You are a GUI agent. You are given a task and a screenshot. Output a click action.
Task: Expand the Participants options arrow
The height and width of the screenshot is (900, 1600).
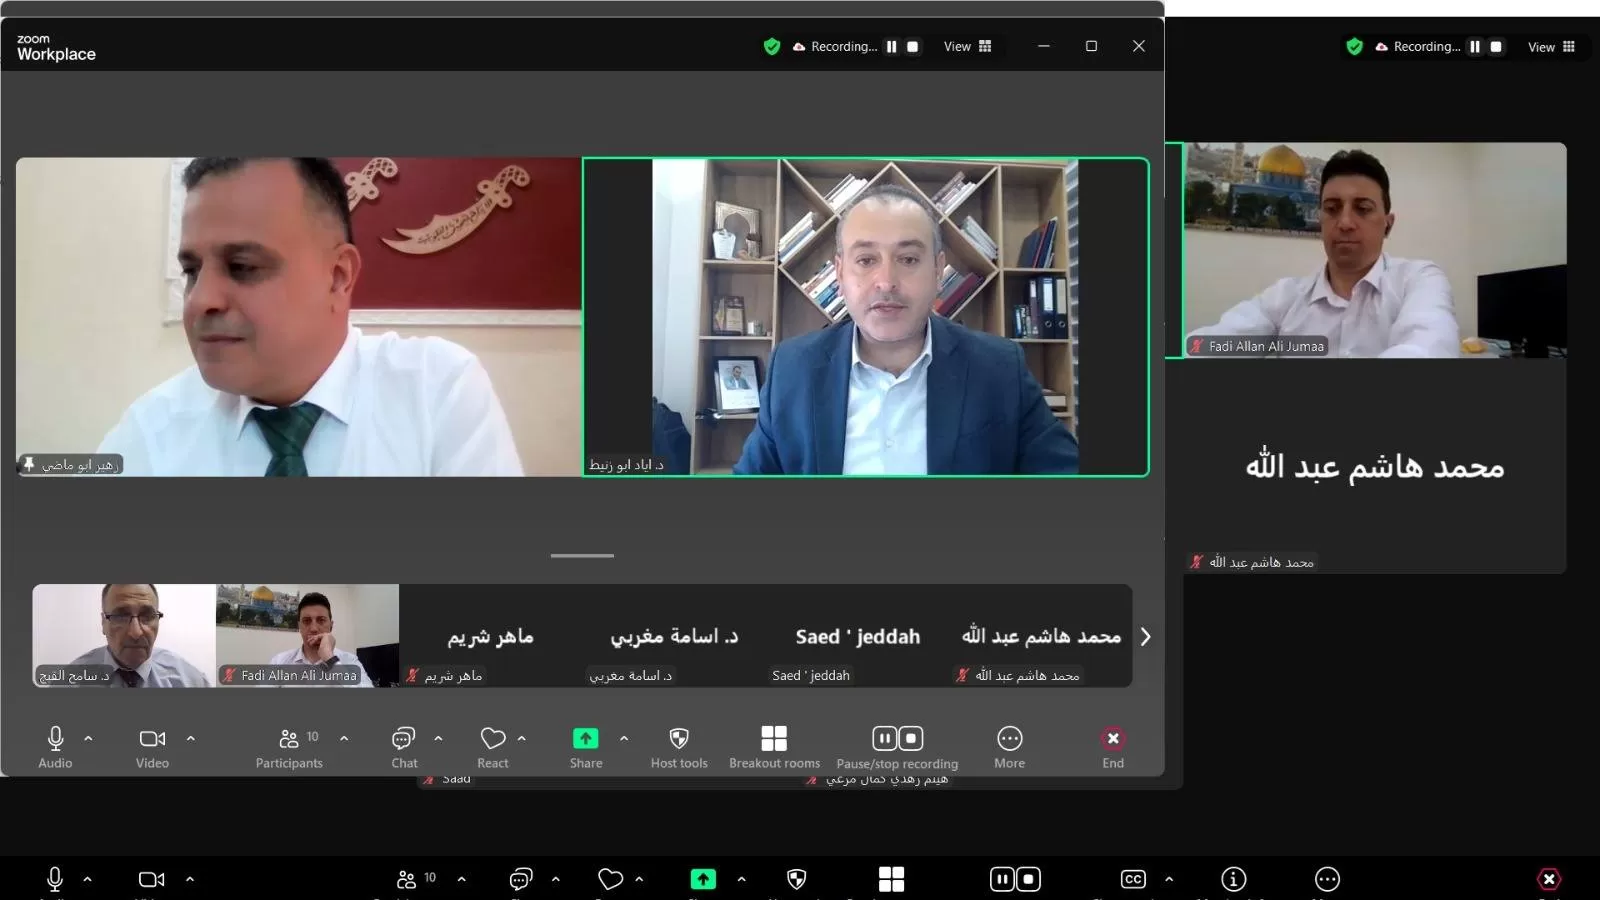tap(344, 738)
